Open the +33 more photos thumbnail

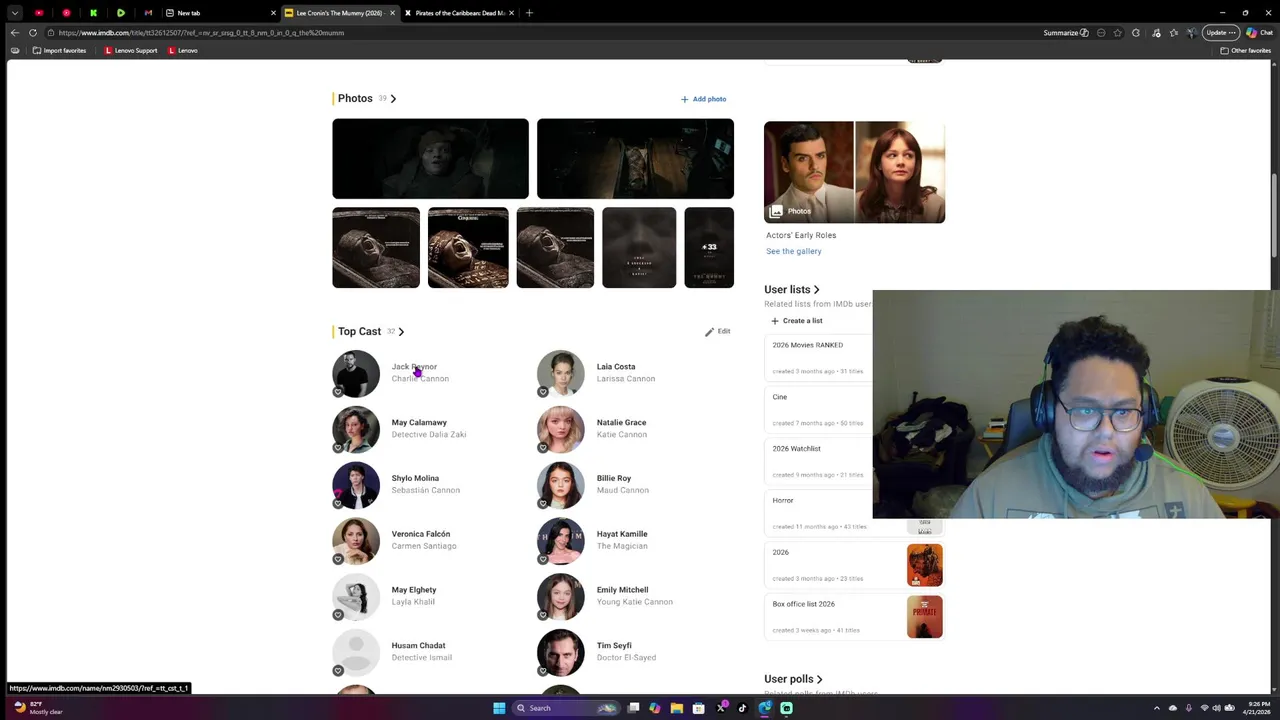(709, 247)
